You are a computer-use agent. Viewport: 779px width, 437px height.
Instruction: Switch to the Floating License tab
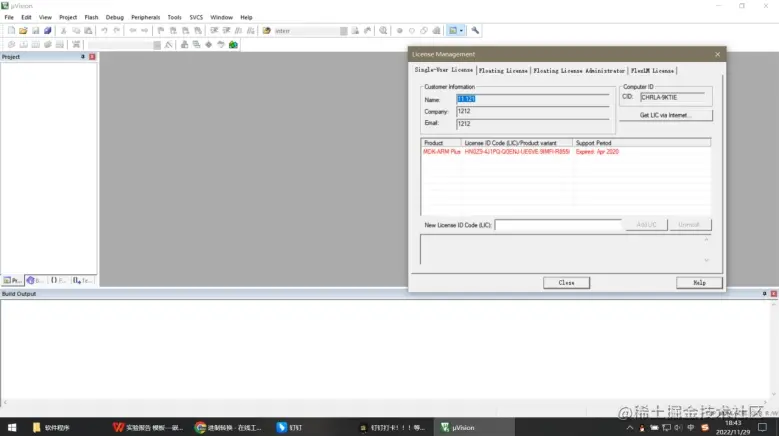pos(503,71)
